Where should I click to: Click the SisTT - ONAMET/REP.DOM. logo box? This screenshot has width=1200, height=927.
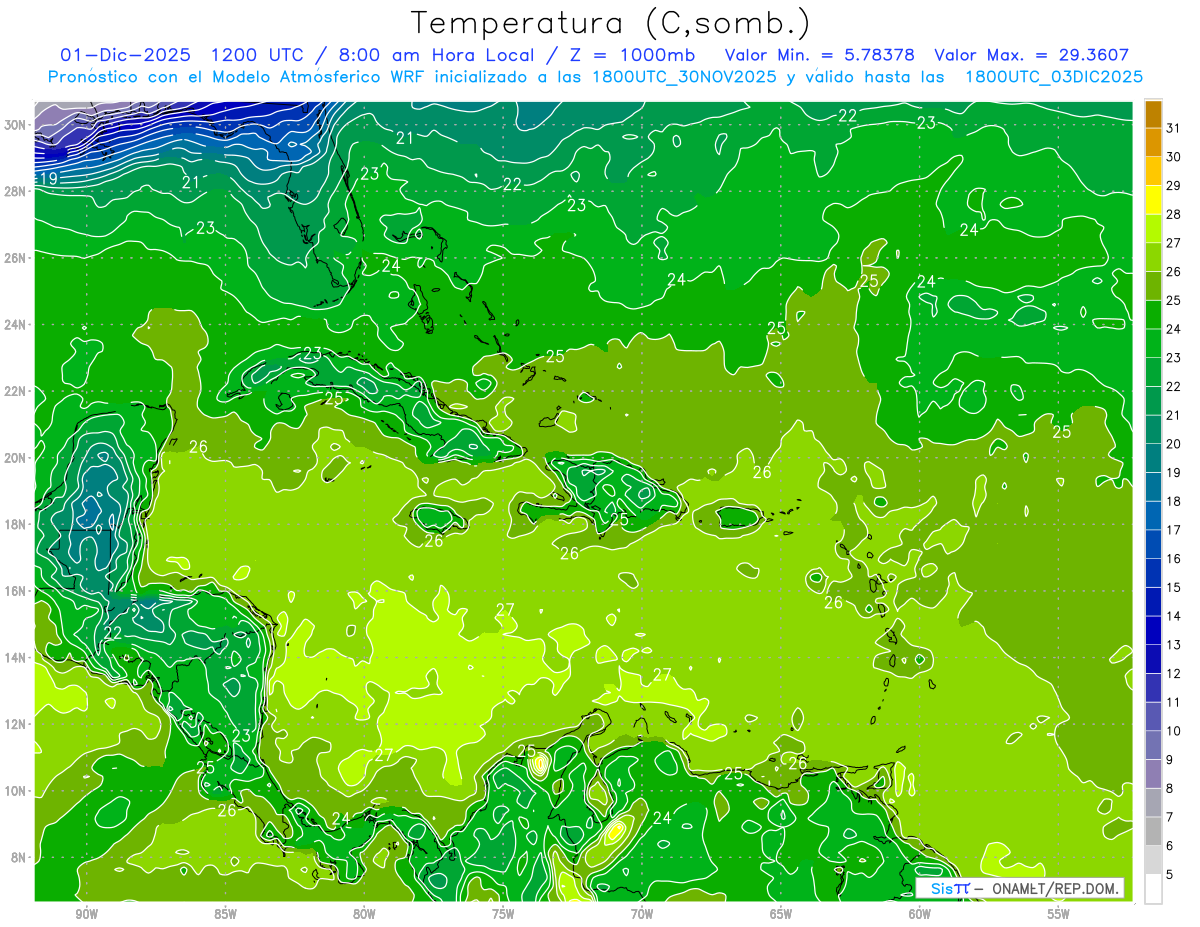1021,888
